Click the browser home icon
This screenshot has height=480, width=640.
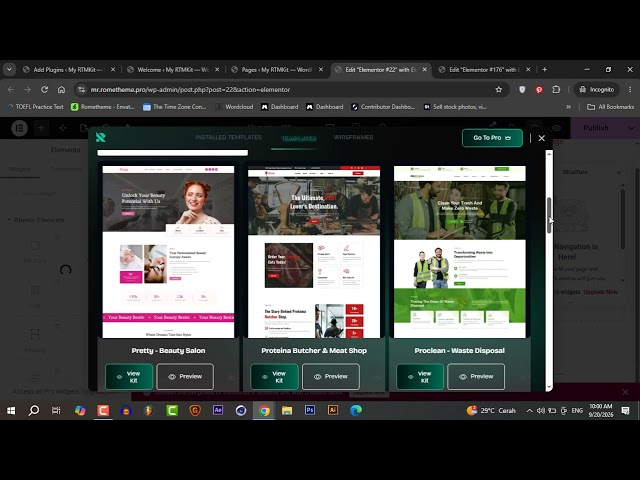pyautogui.click(x=61, y=89)
